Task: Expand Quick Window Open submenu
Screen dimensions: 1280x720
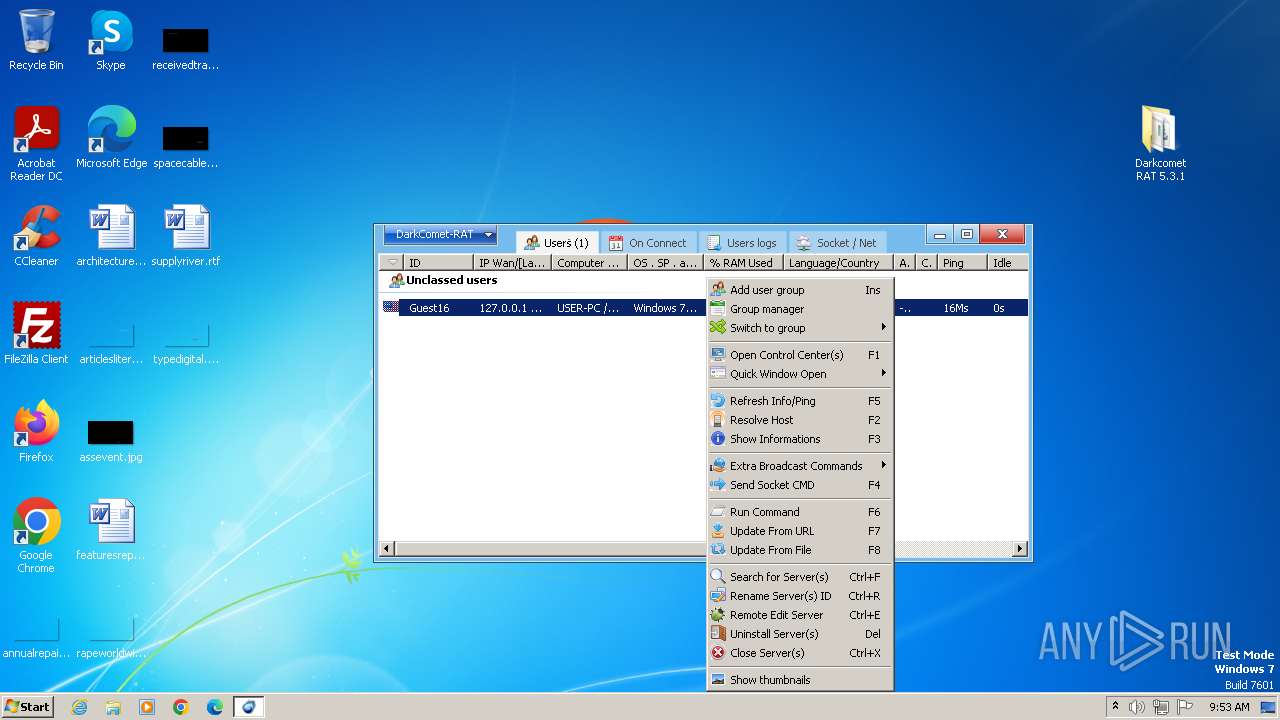Action: coord(799,374)
